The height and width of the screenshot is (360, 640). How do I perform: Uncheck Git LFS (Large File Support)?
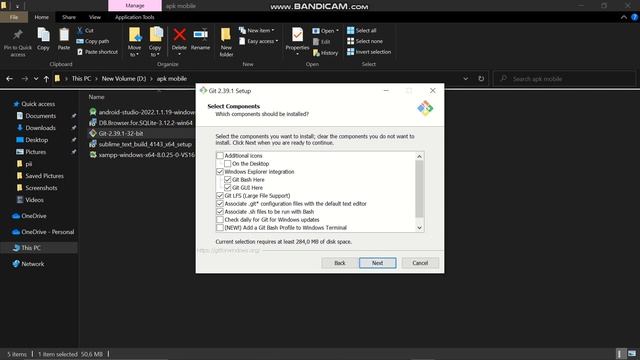[x=220, y=196]
